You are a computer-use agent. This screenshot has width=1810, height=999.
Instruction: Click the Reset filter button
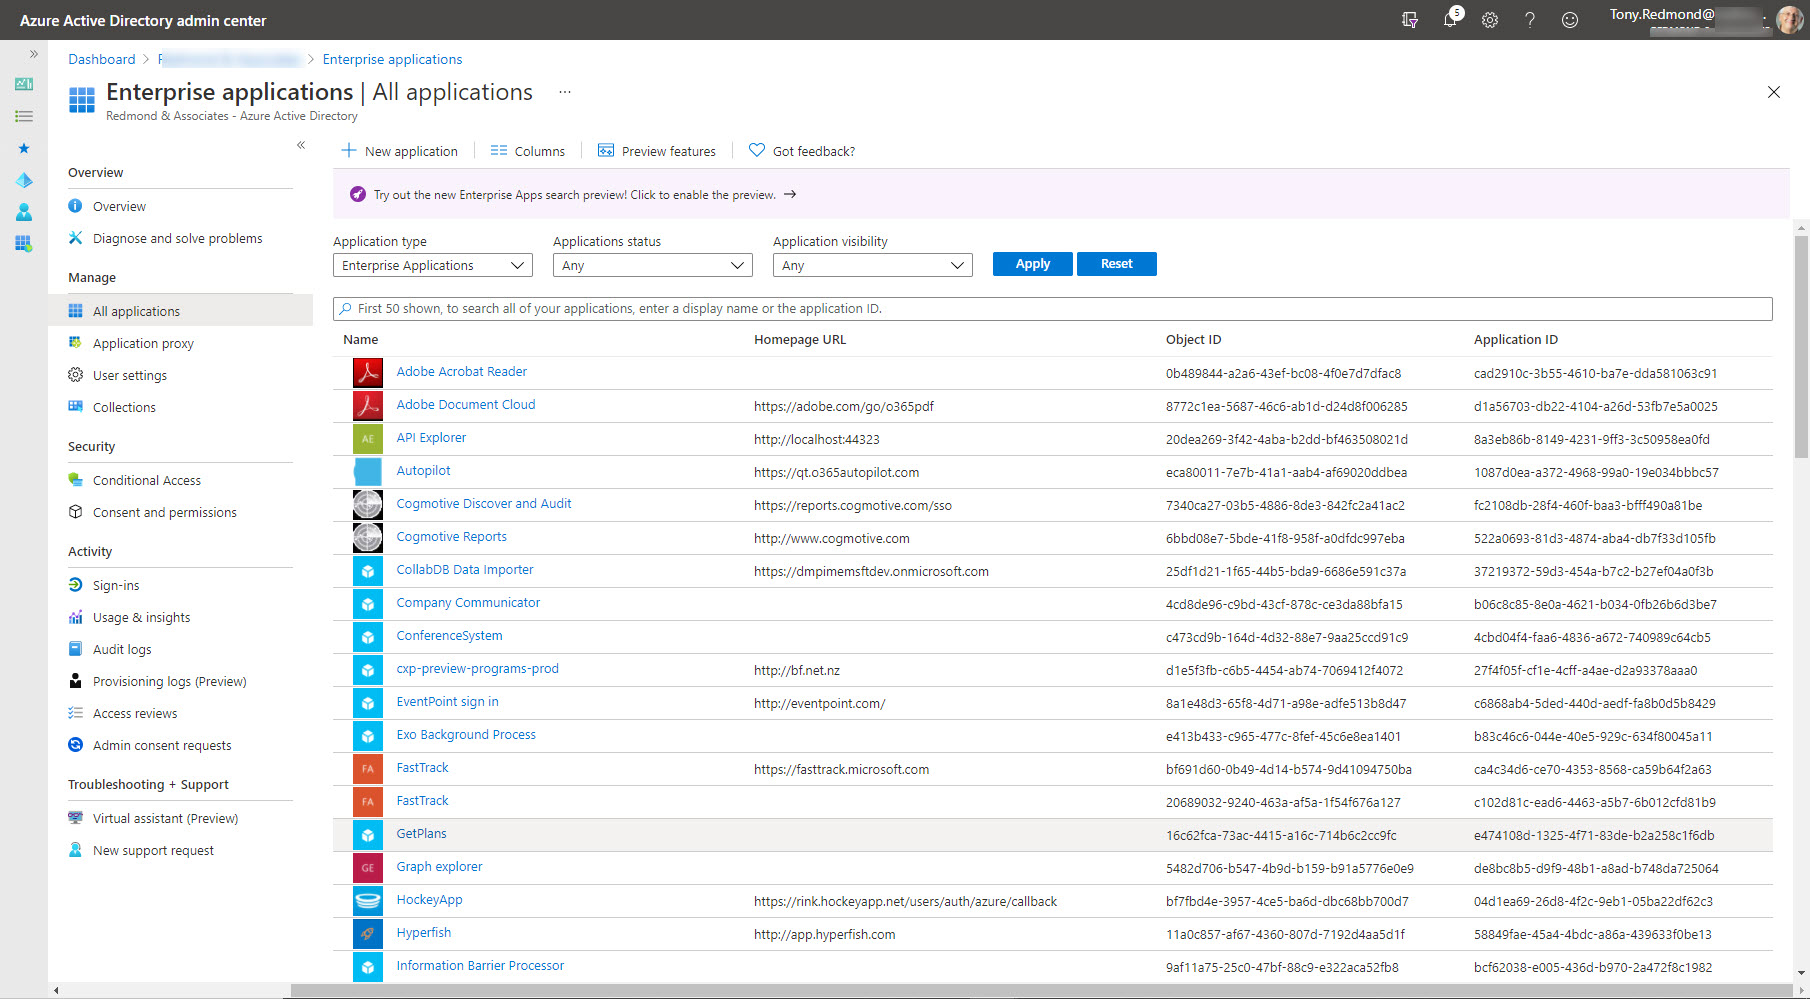click(x=1117, y=264)
